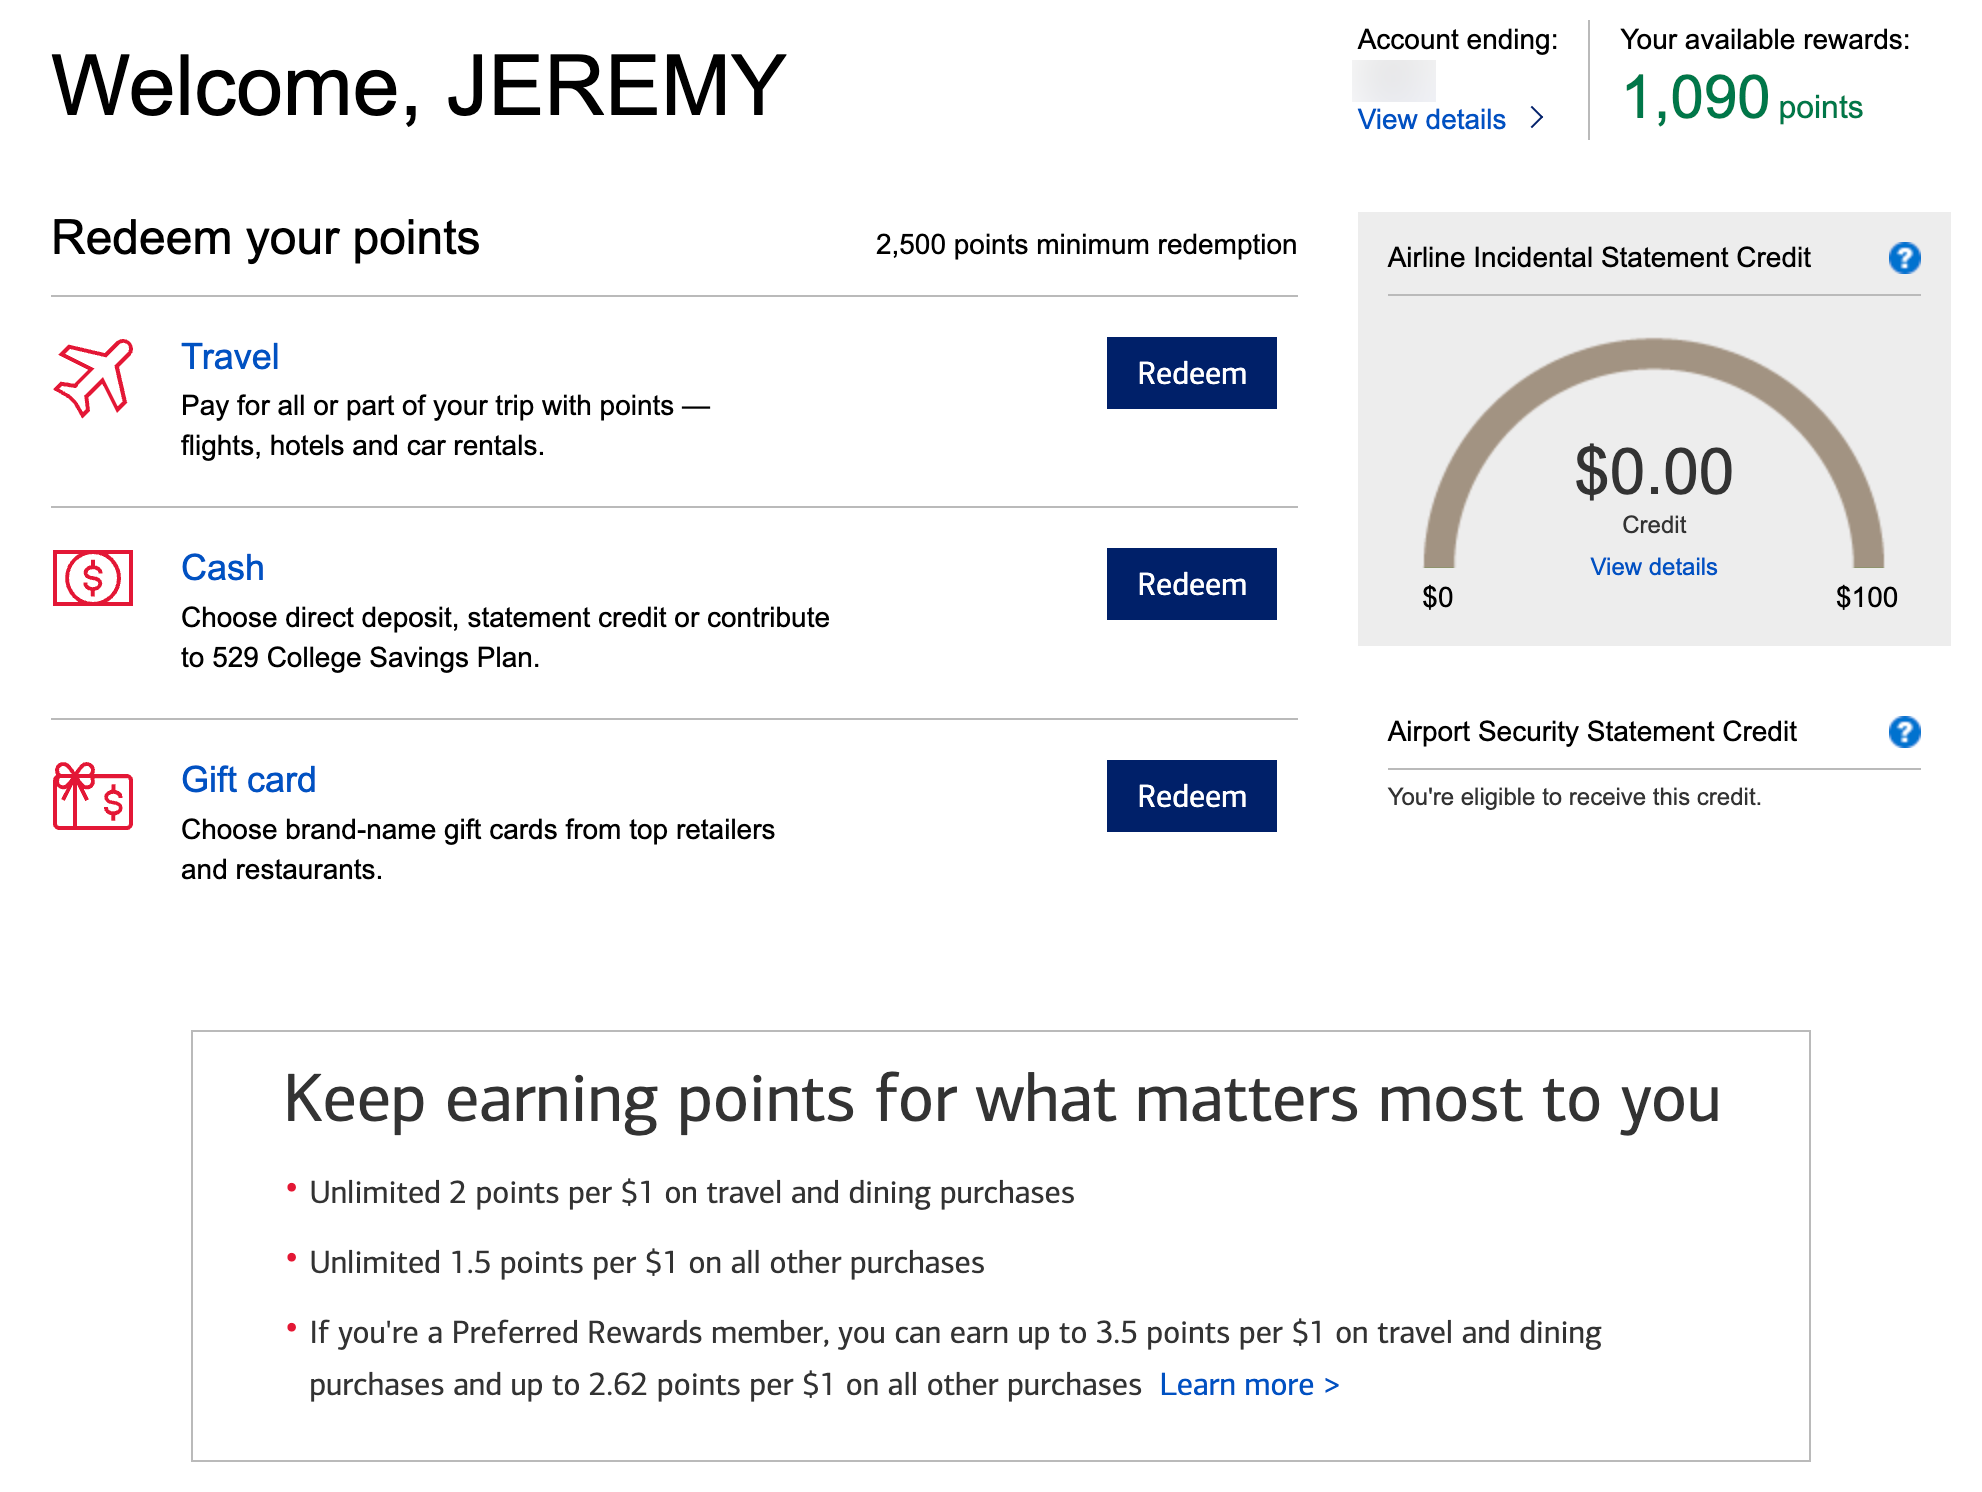Open the Gift card redemption link
The image size is (1982, 1492).
(x=248, y=780)
